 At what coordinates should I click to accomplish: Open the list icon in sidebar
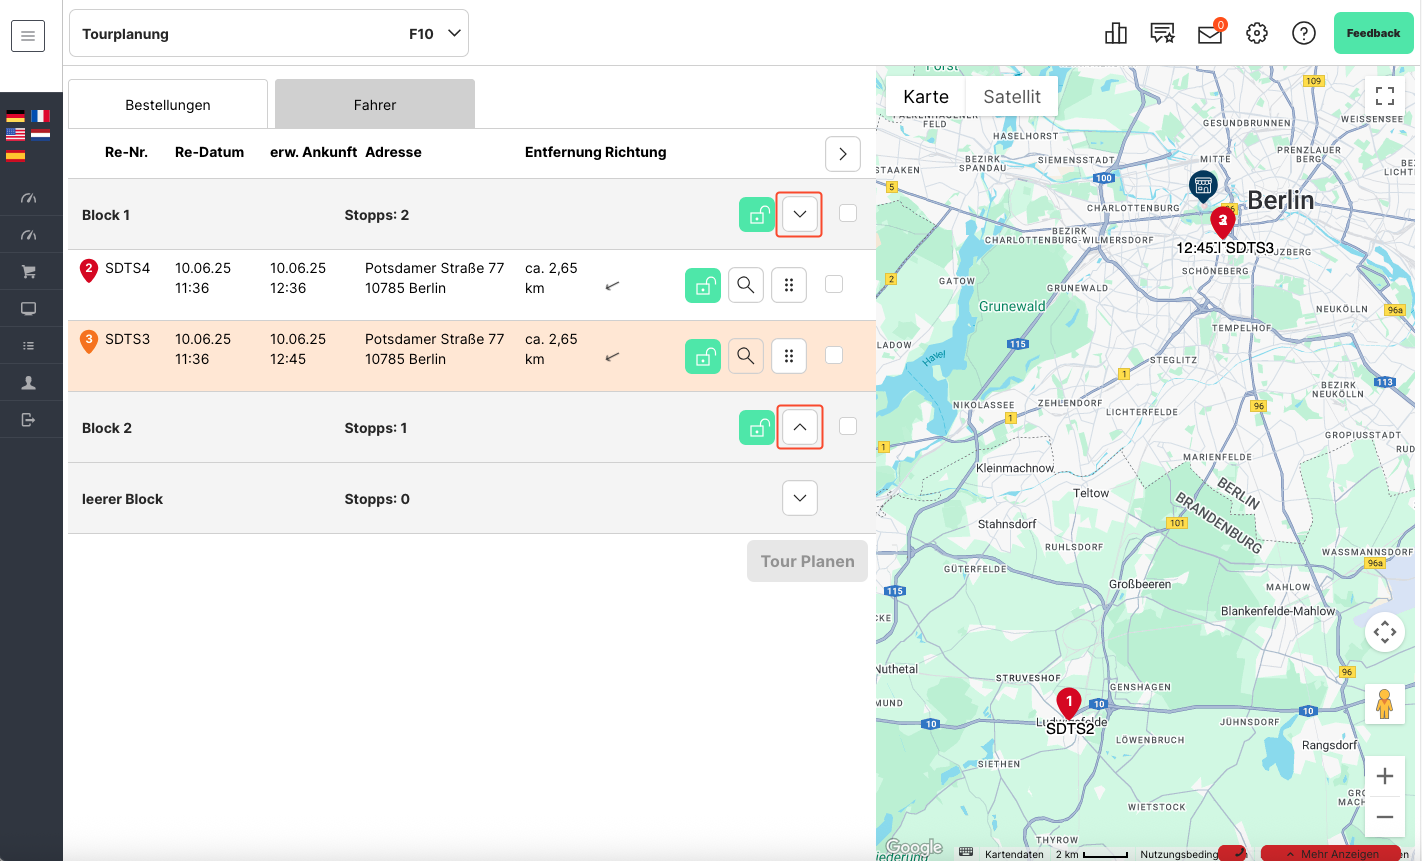pos(29,346)
